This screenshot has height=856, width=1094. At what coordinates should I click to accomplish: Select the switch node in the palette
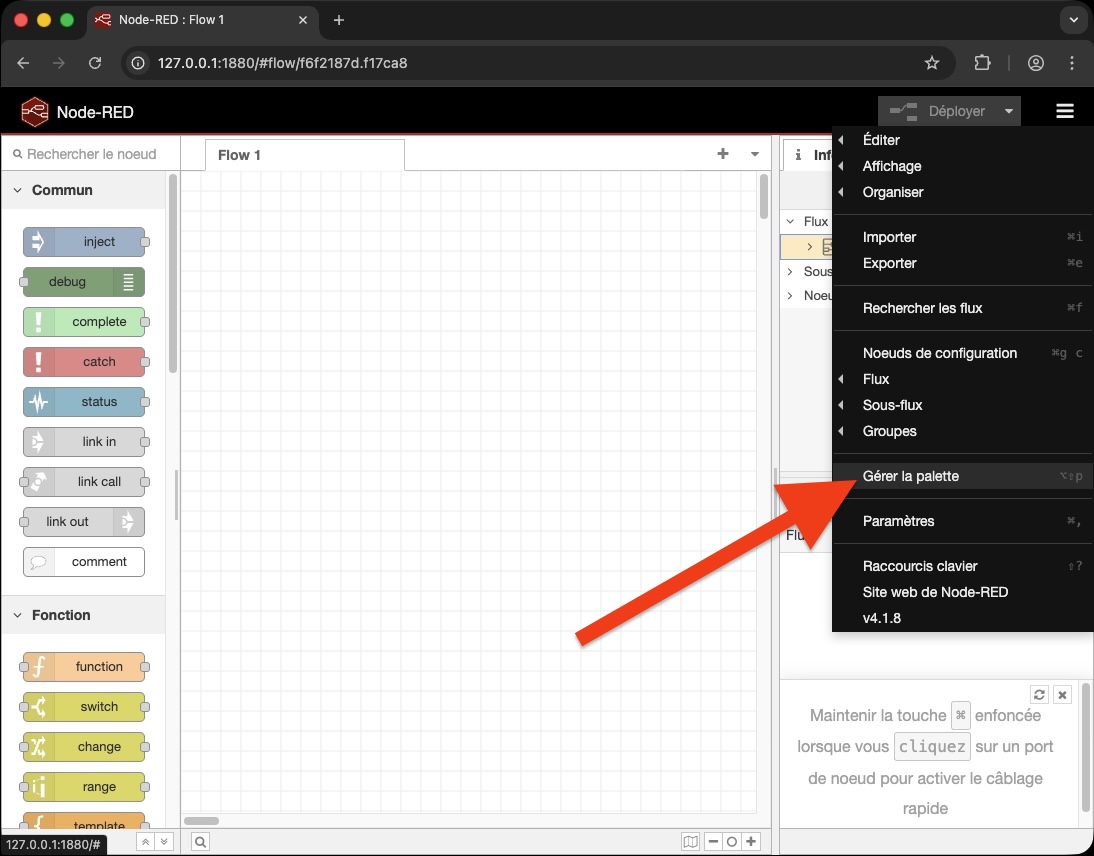click(x=84, y=707)
